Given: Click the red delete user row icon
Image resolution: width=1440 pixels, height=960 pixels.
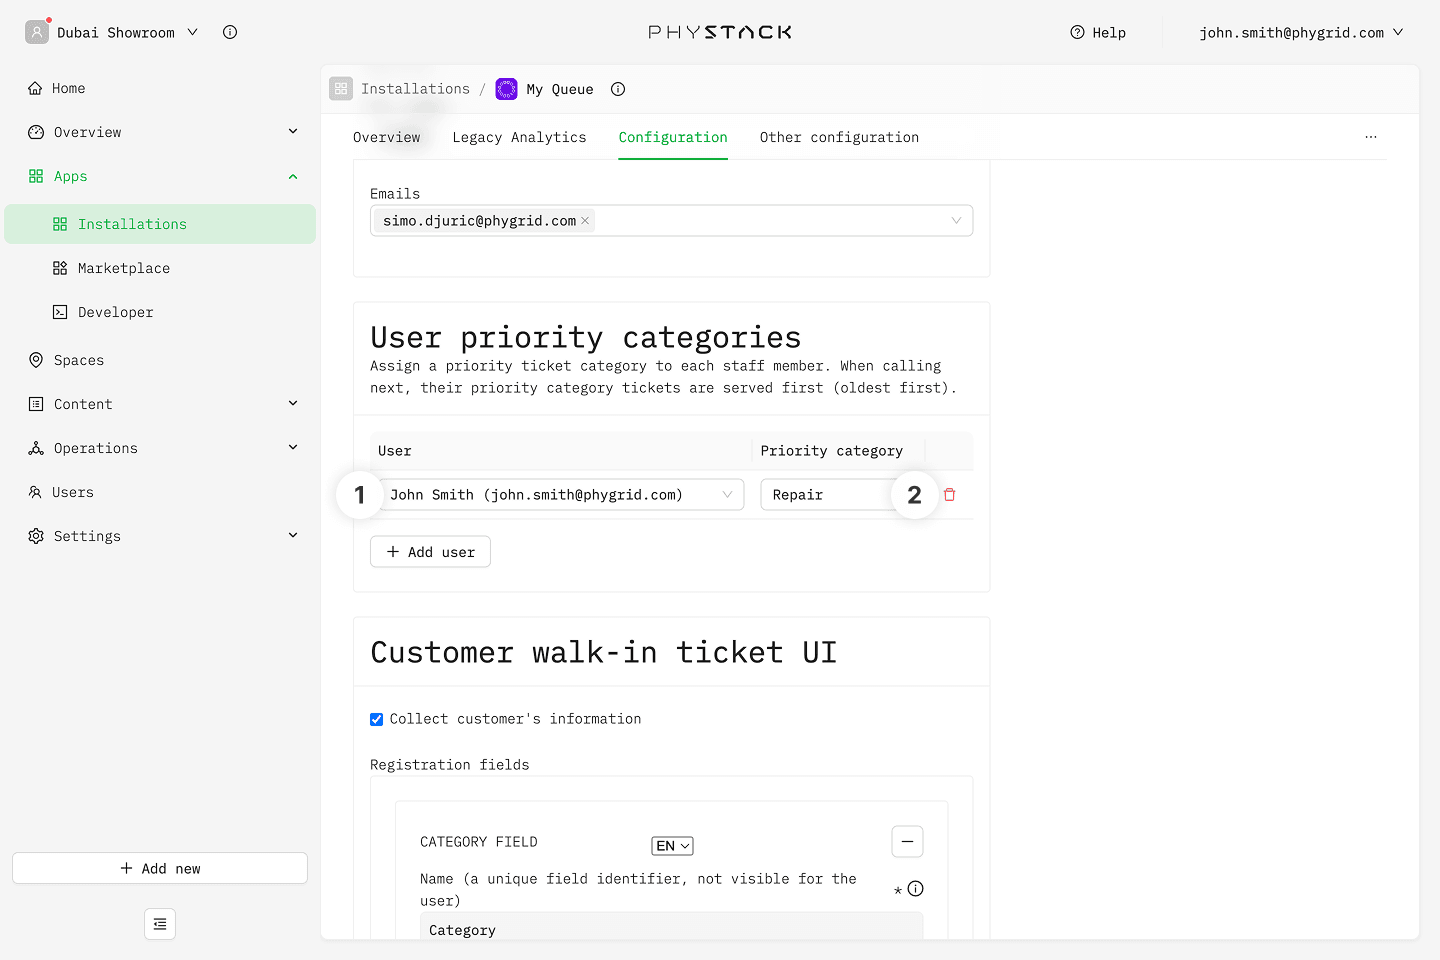Looking at the screenshot, I should [x=949, y=495].
